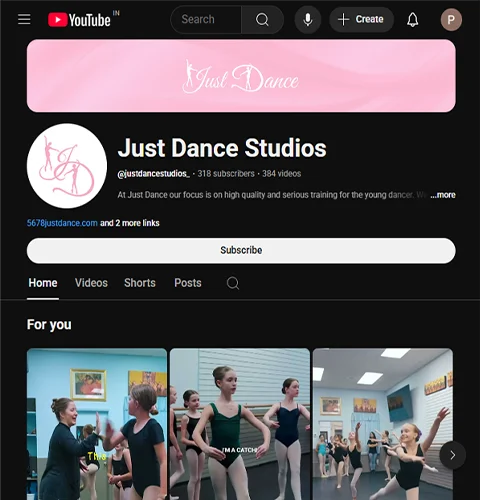Click the '384 videos' count
480x500 pixels.
pyautogui.click(x=281, y=174)
